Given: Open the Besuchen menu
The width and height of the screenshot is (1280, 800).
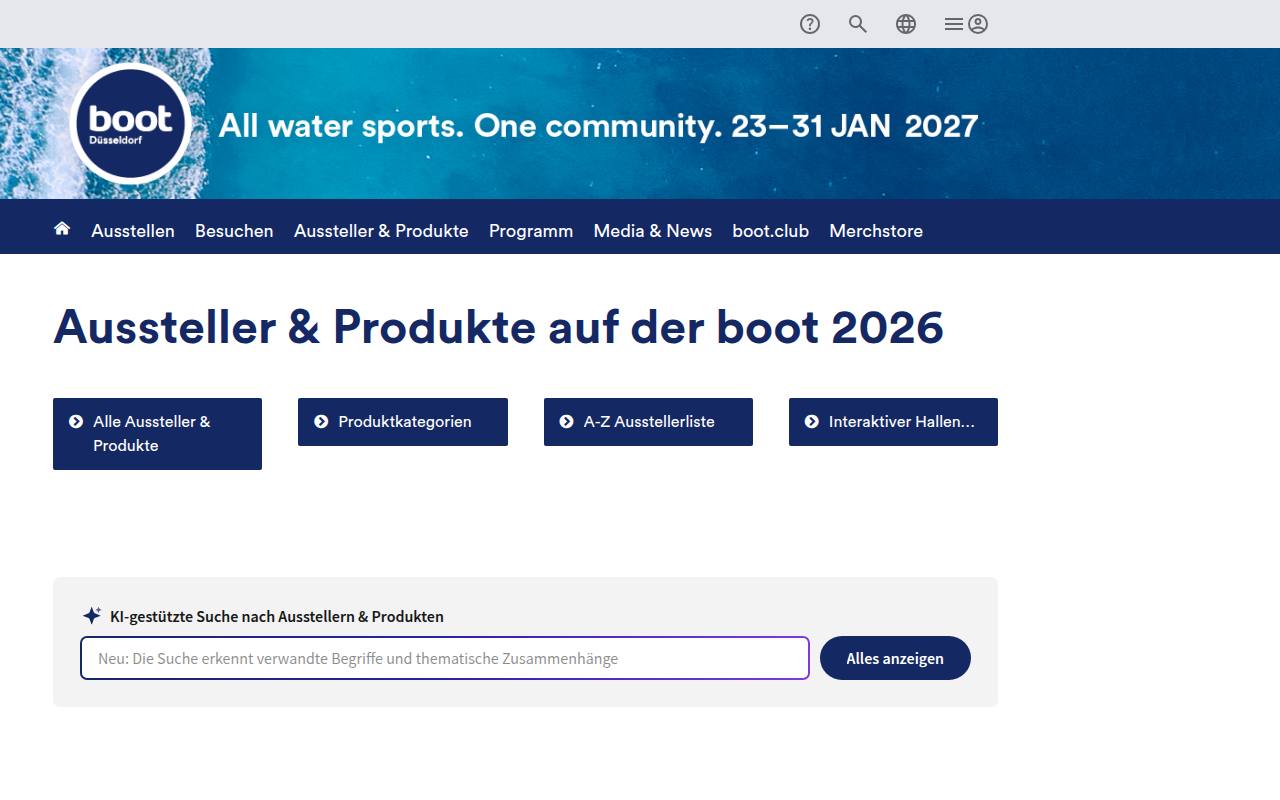Looking at the screenshot, I should 234,231.
